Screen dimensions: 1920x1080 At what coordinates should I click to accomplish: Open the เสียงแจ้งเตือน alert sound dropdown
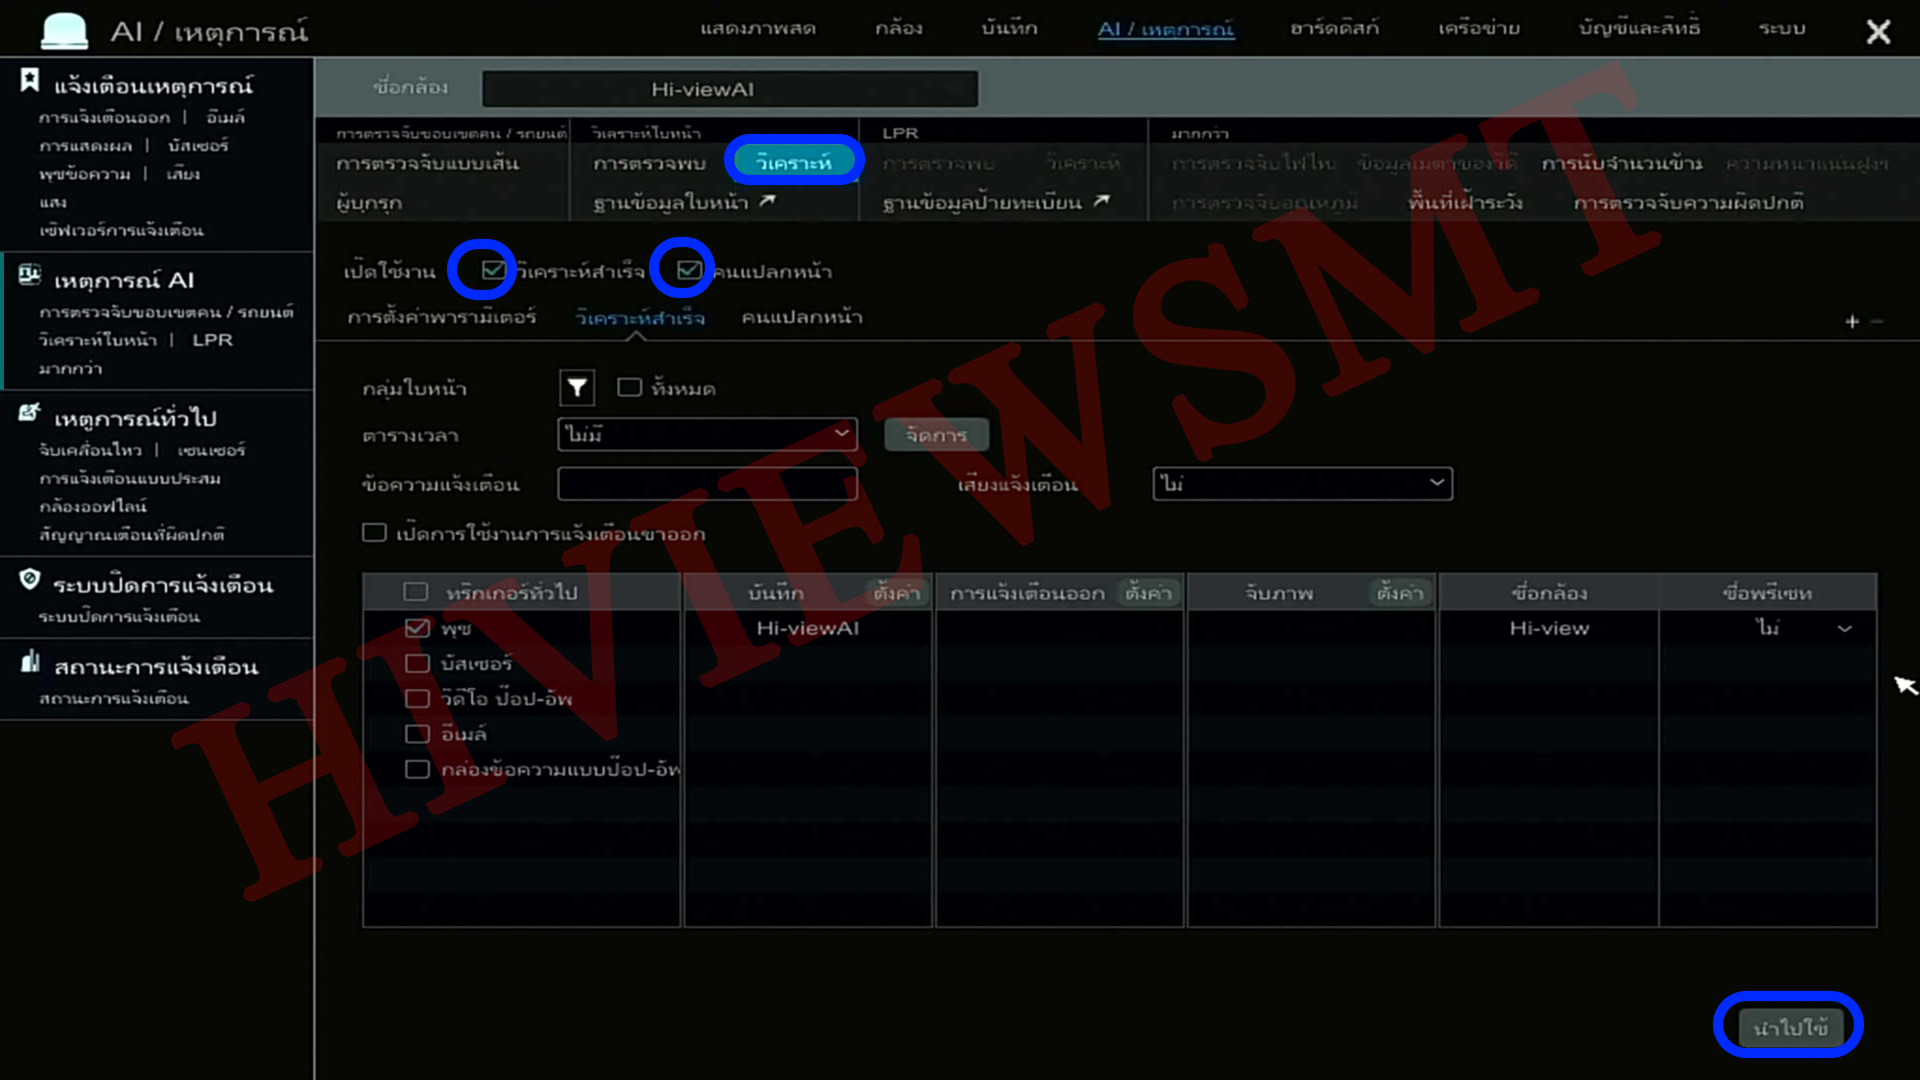click(1302, 484)
